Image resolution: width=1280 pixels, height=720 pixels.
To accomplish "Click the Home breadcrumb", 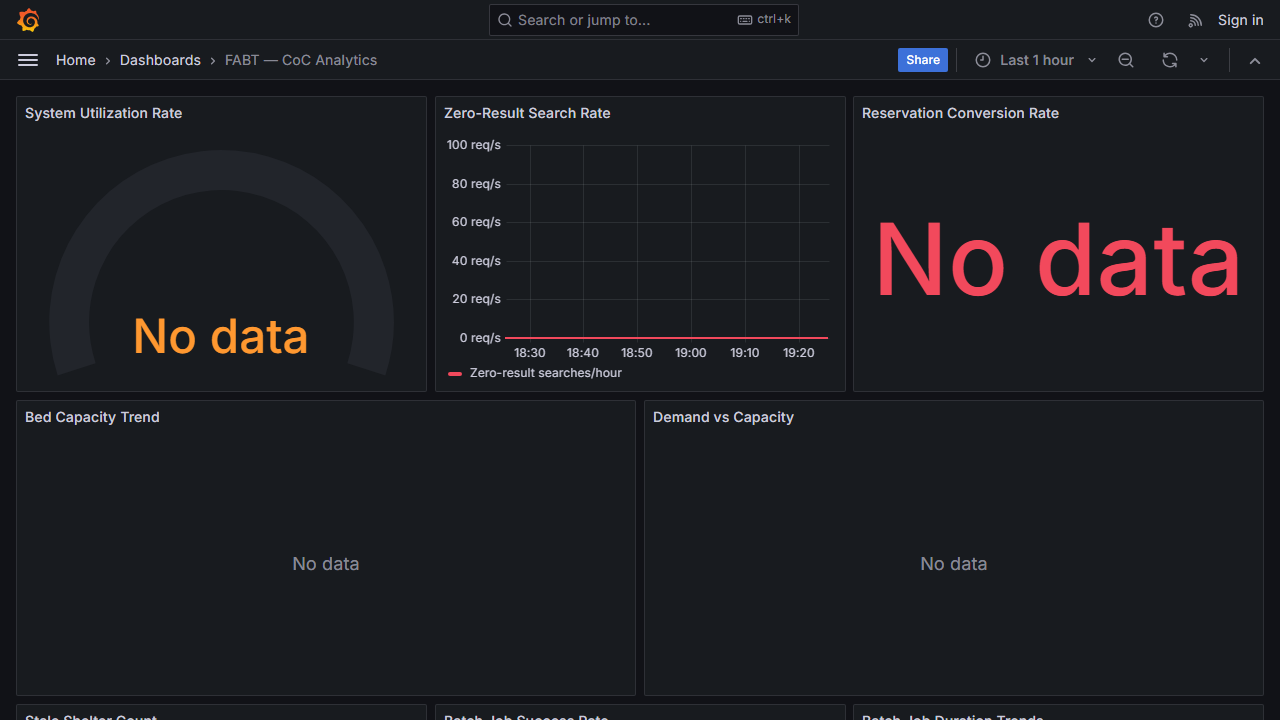I will pos(75,60).
